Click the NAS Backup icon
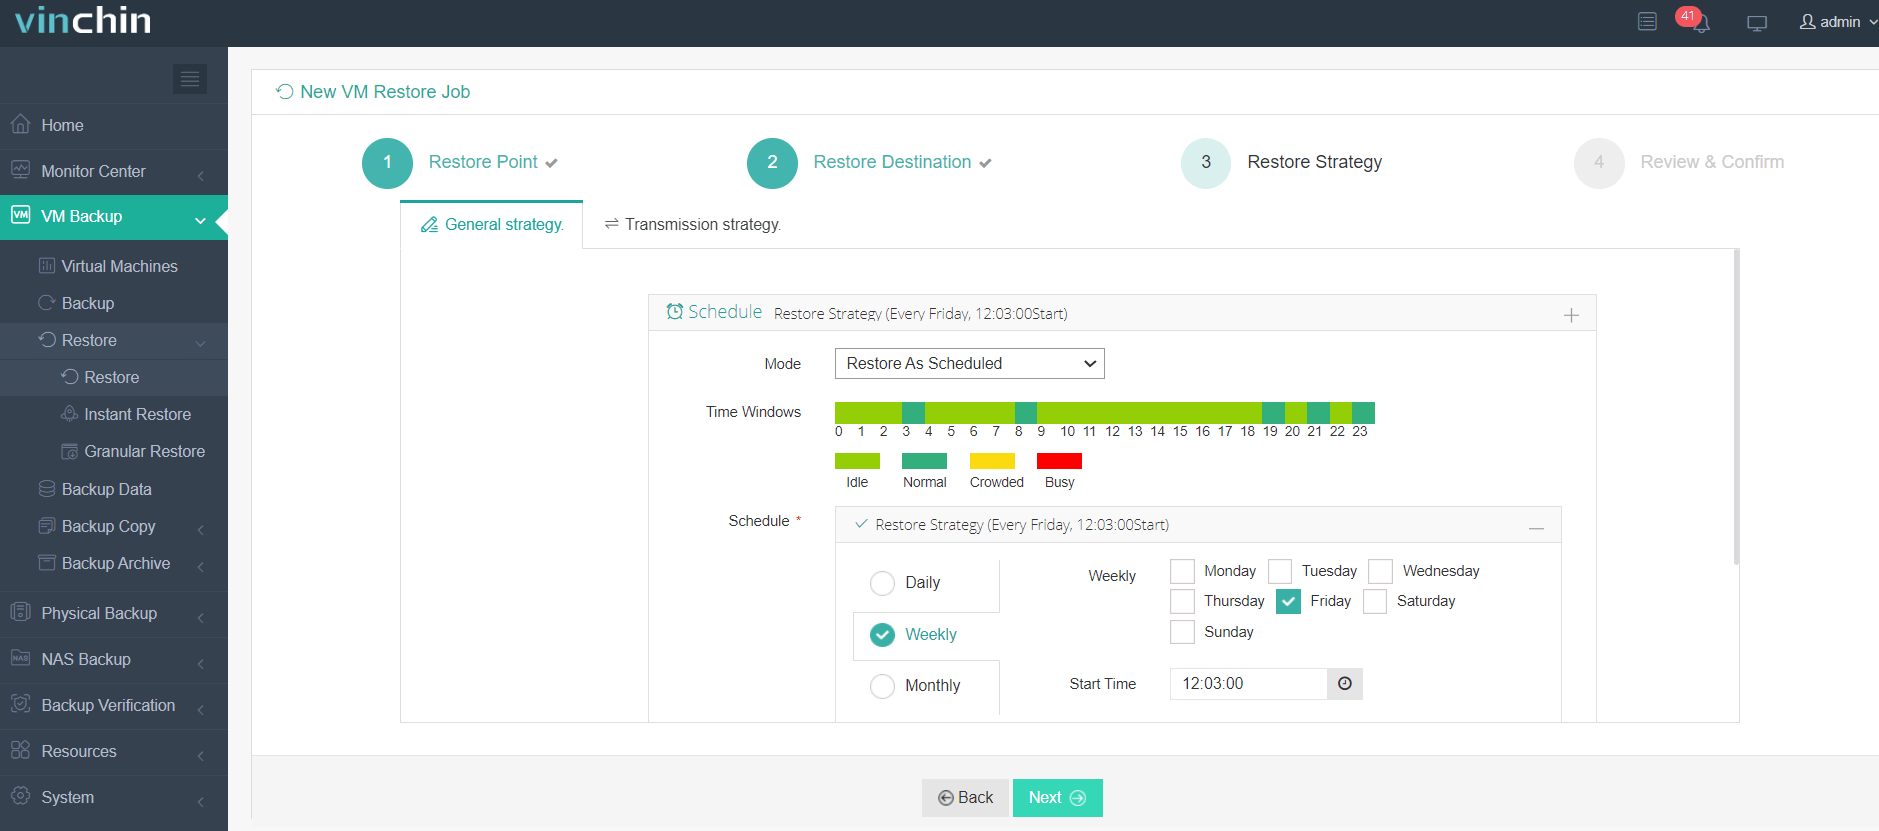 [x=20, y=658]
